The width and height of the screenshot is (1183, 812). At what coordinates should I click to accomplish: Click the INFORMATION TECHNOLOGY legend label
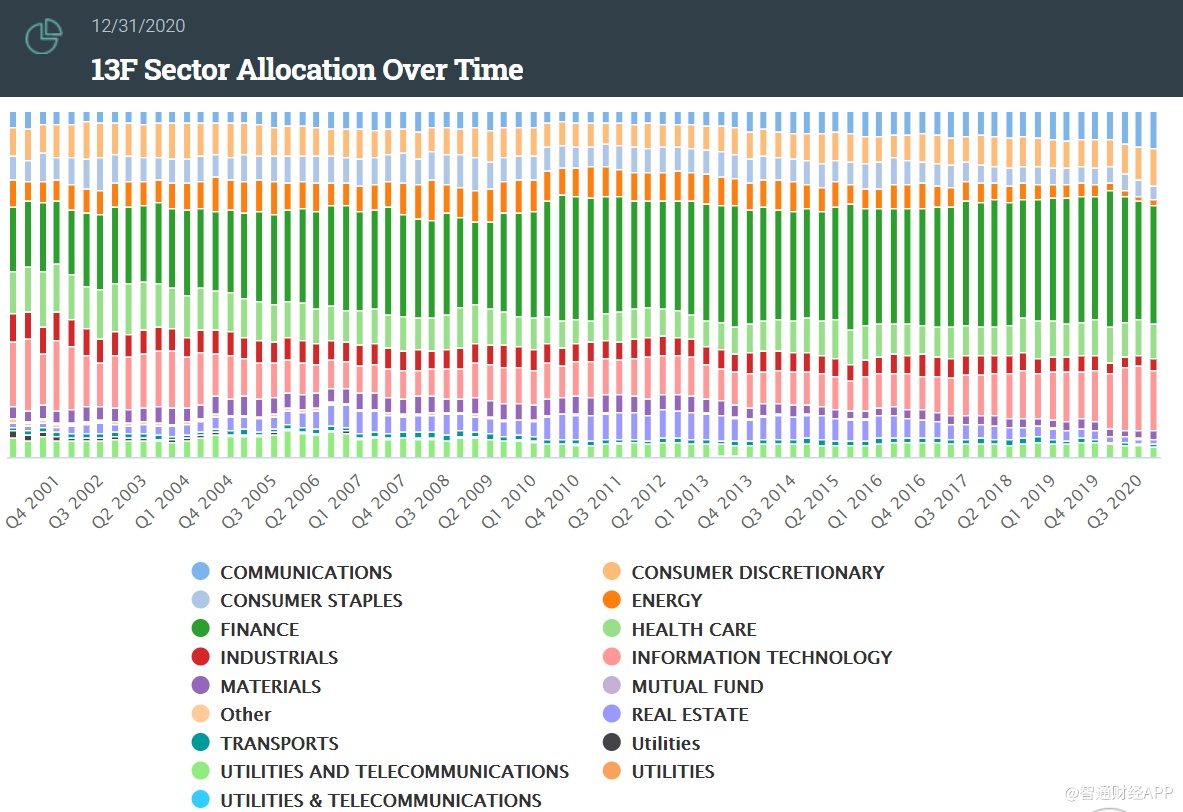click(761, 657)
